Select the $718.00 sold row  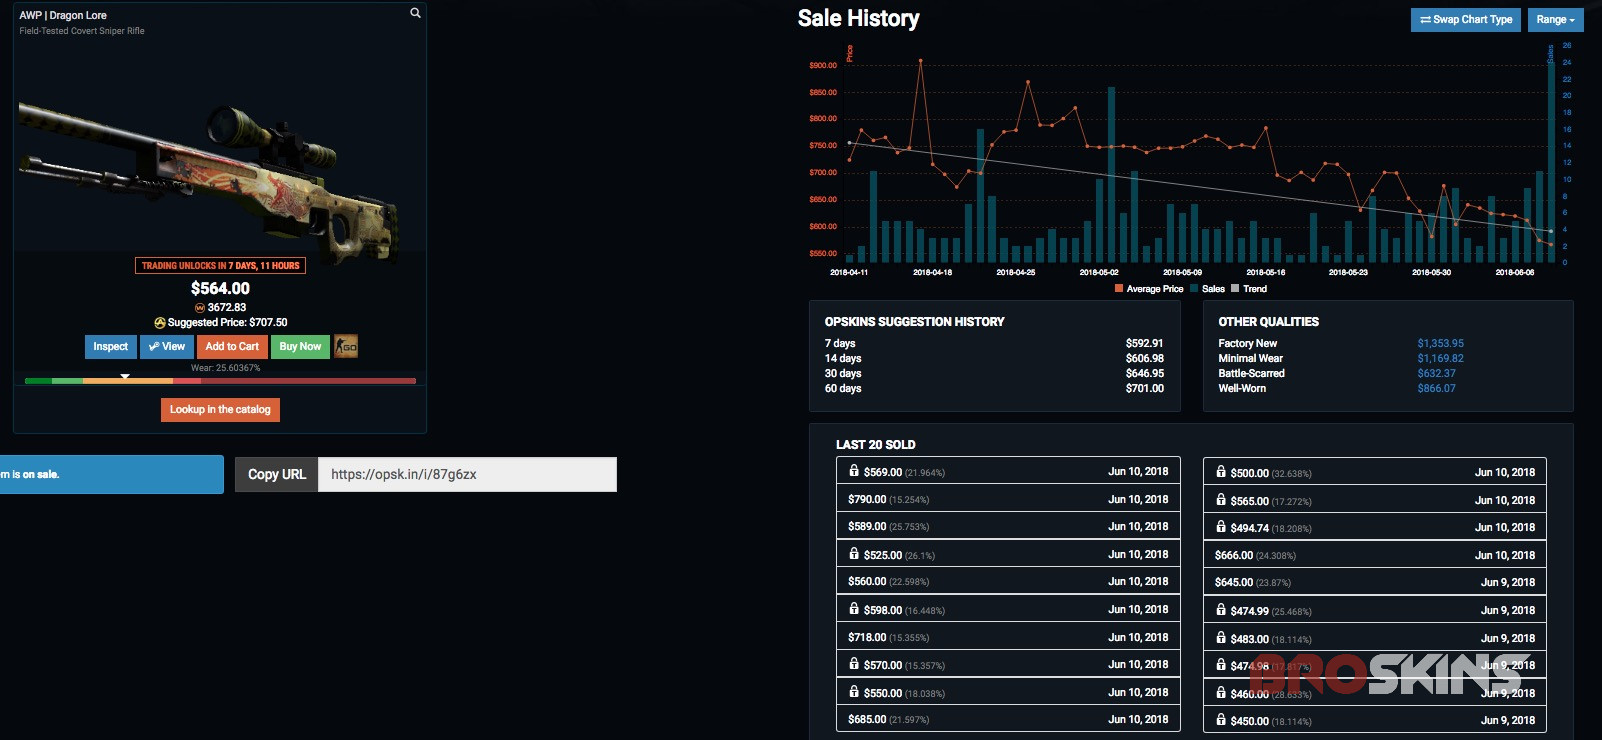1008,637
